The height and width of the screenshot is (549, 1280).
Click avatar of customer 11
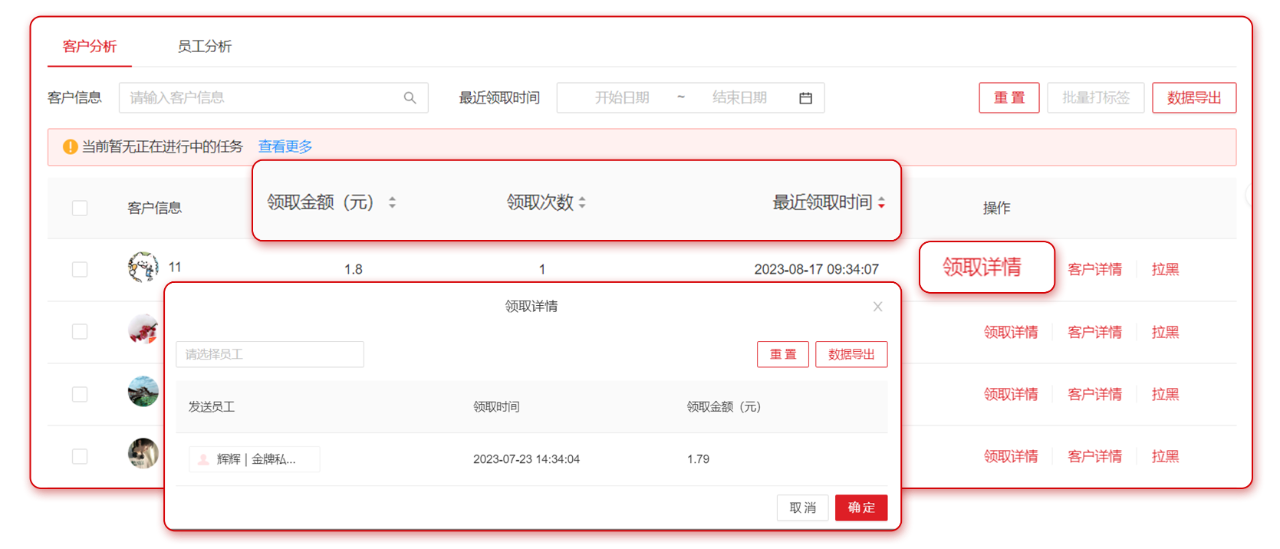point(143,268)
